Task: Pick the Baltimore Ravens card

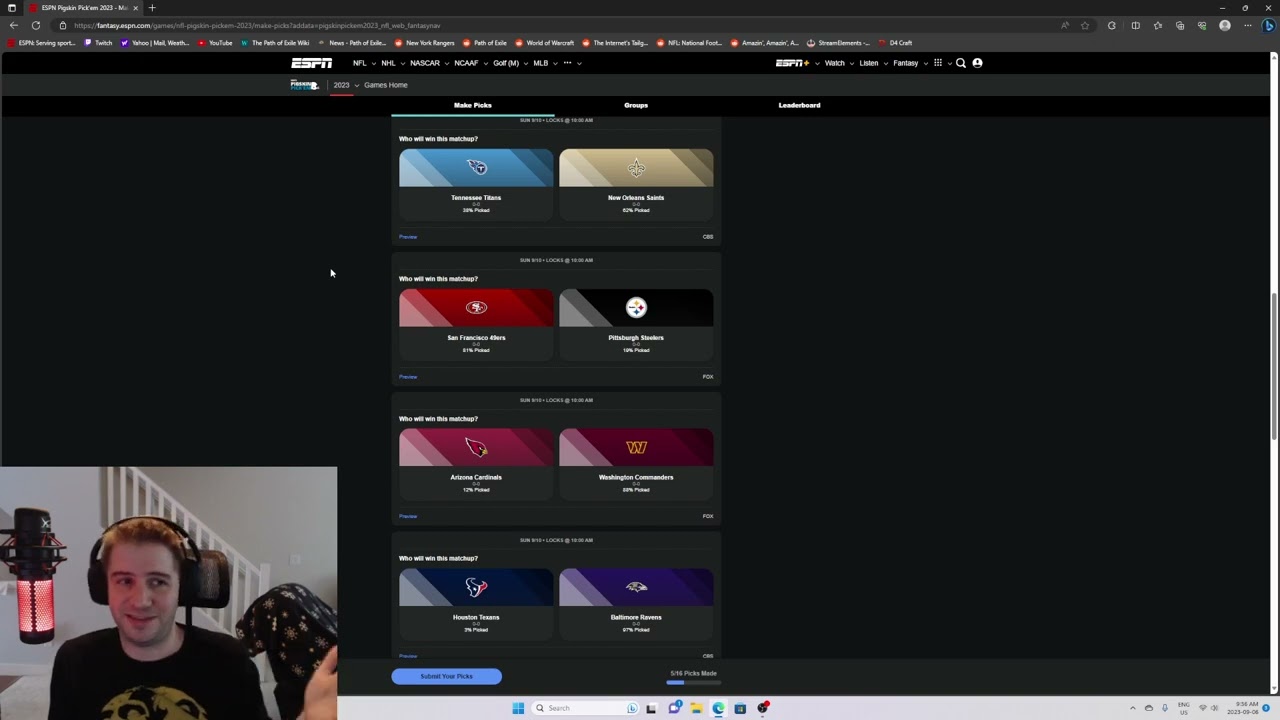Action: click(636, 604)
